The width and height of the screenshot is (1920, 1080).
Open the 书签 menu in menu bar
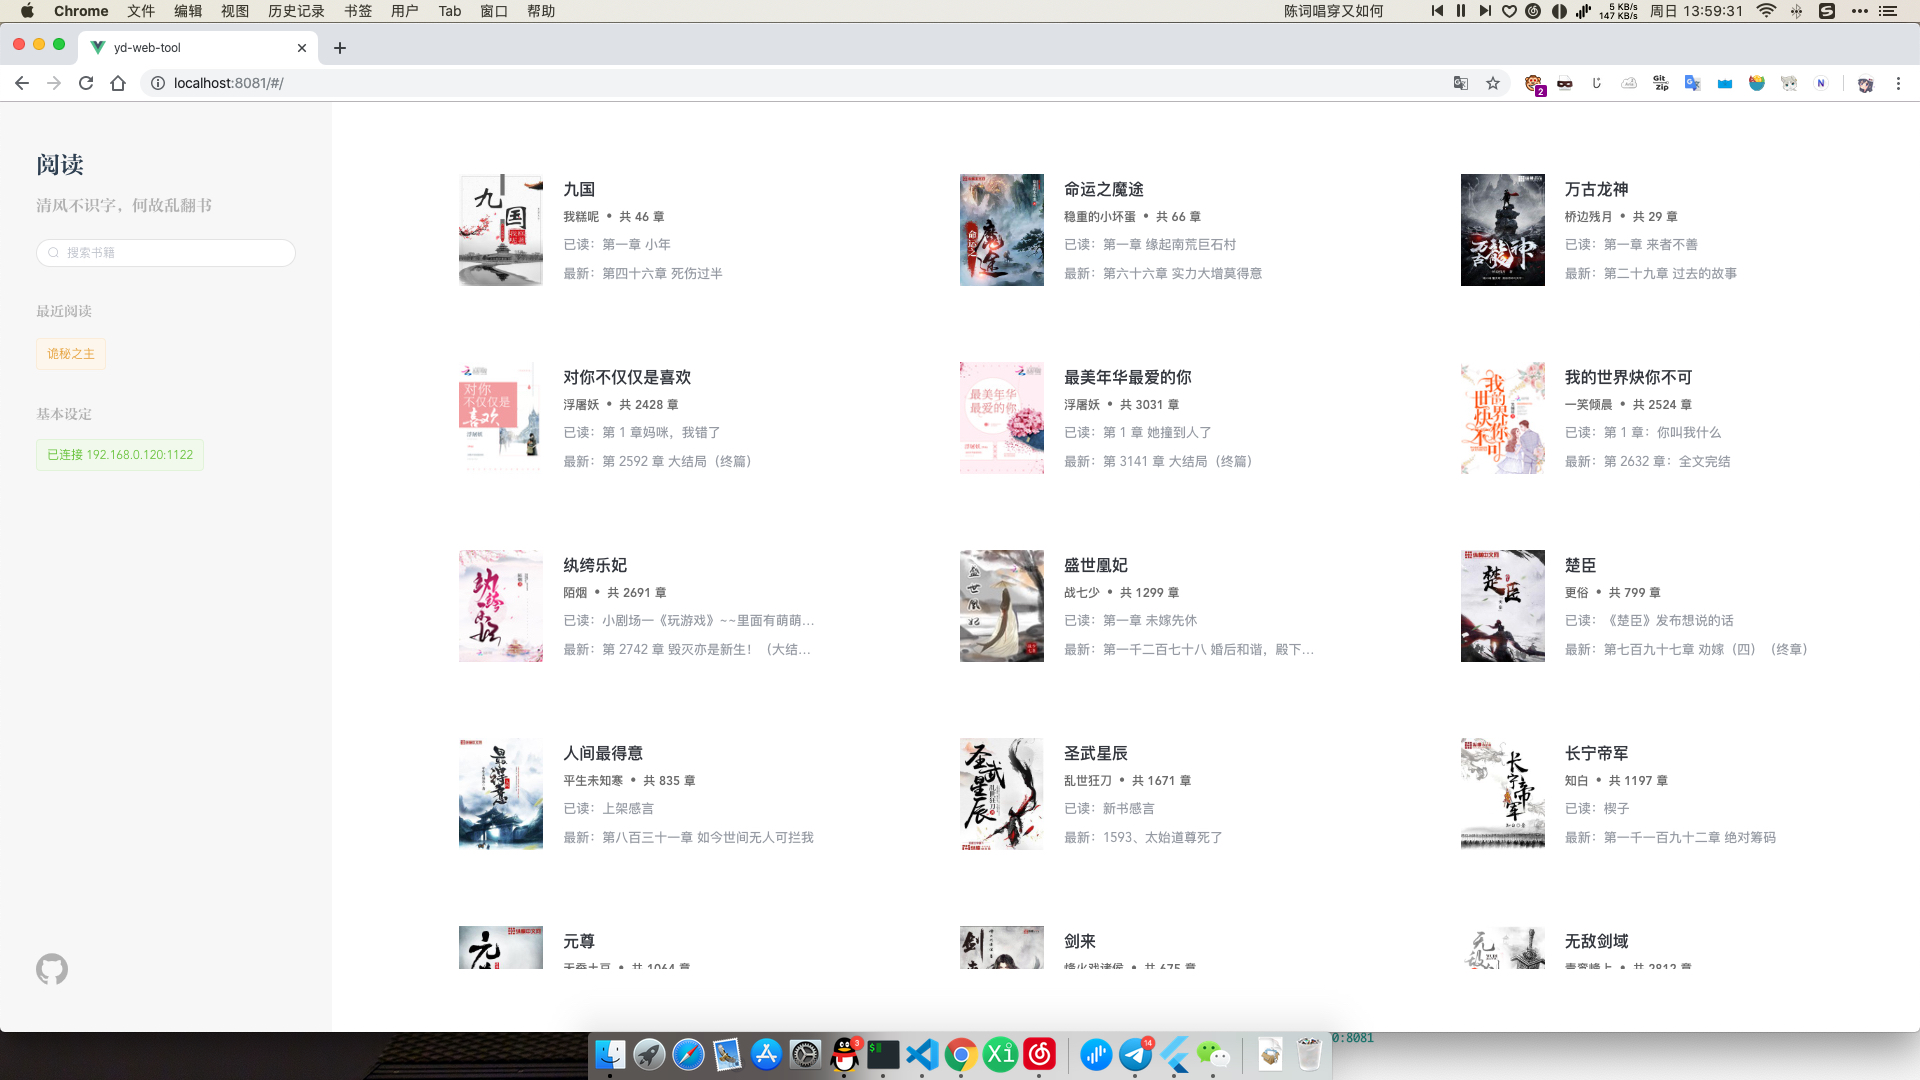click(358, 11)
